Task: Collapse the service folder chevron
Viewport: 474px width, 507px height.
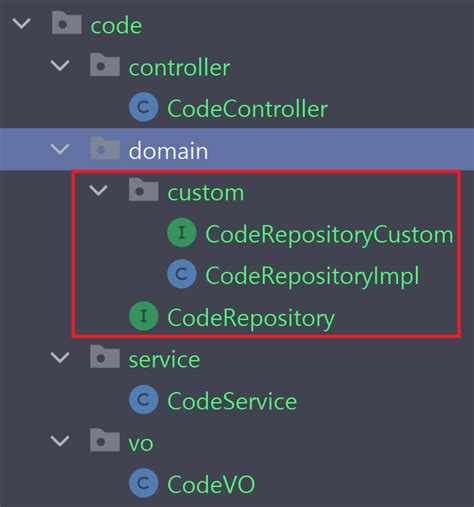Action: 60,358
